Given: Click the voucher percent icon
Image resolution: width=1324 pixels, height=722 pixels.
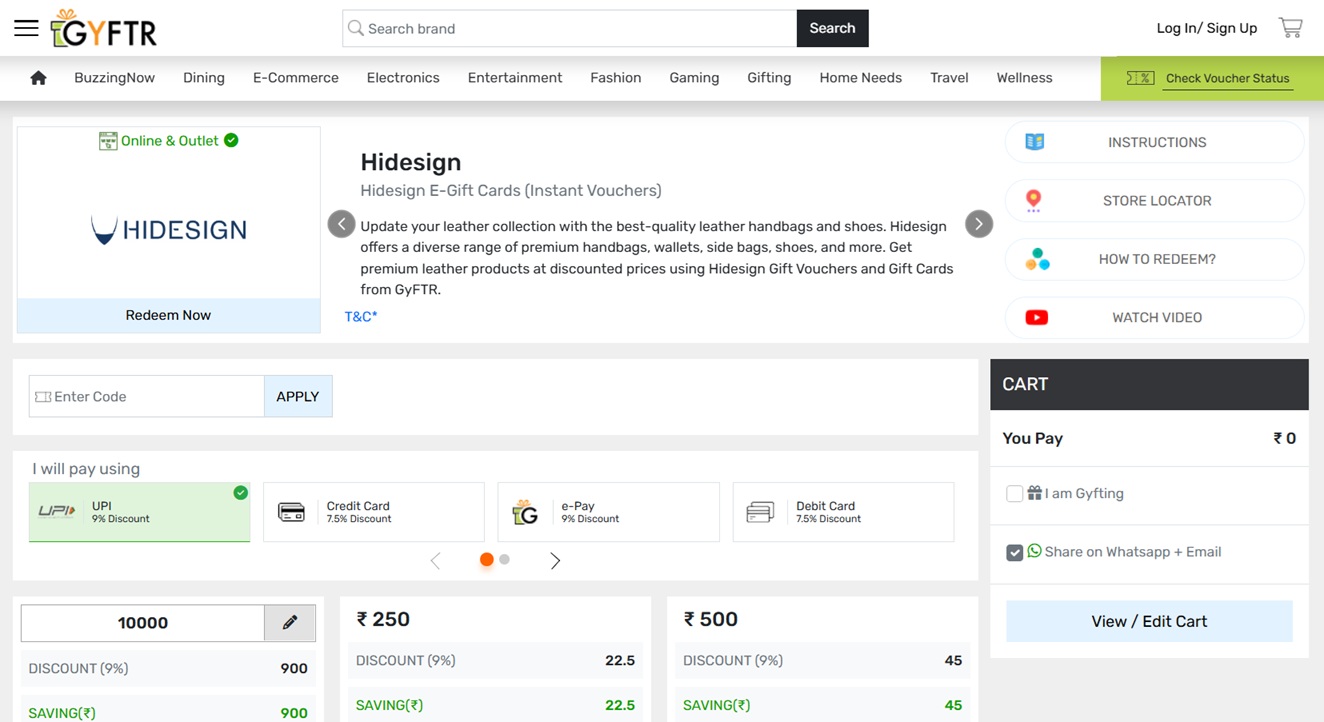Looking at the screenshot, I should pyautogui.click(x=1140, y=78).
